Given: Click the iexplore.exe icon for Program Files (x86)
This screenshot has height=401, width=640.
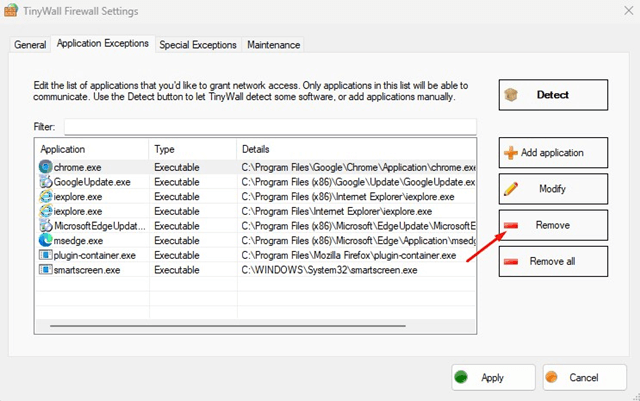Looking at the screenshot, I should (x=45, y=196).
